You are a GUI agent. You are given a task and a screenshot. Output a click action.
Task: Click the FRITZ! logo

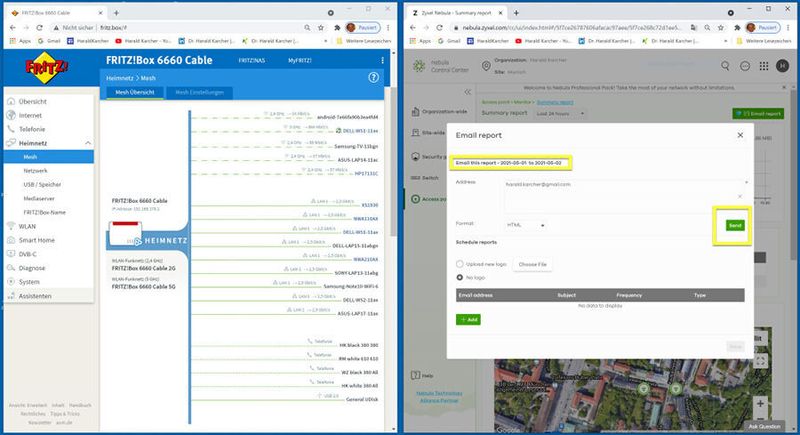pos(46,67)
